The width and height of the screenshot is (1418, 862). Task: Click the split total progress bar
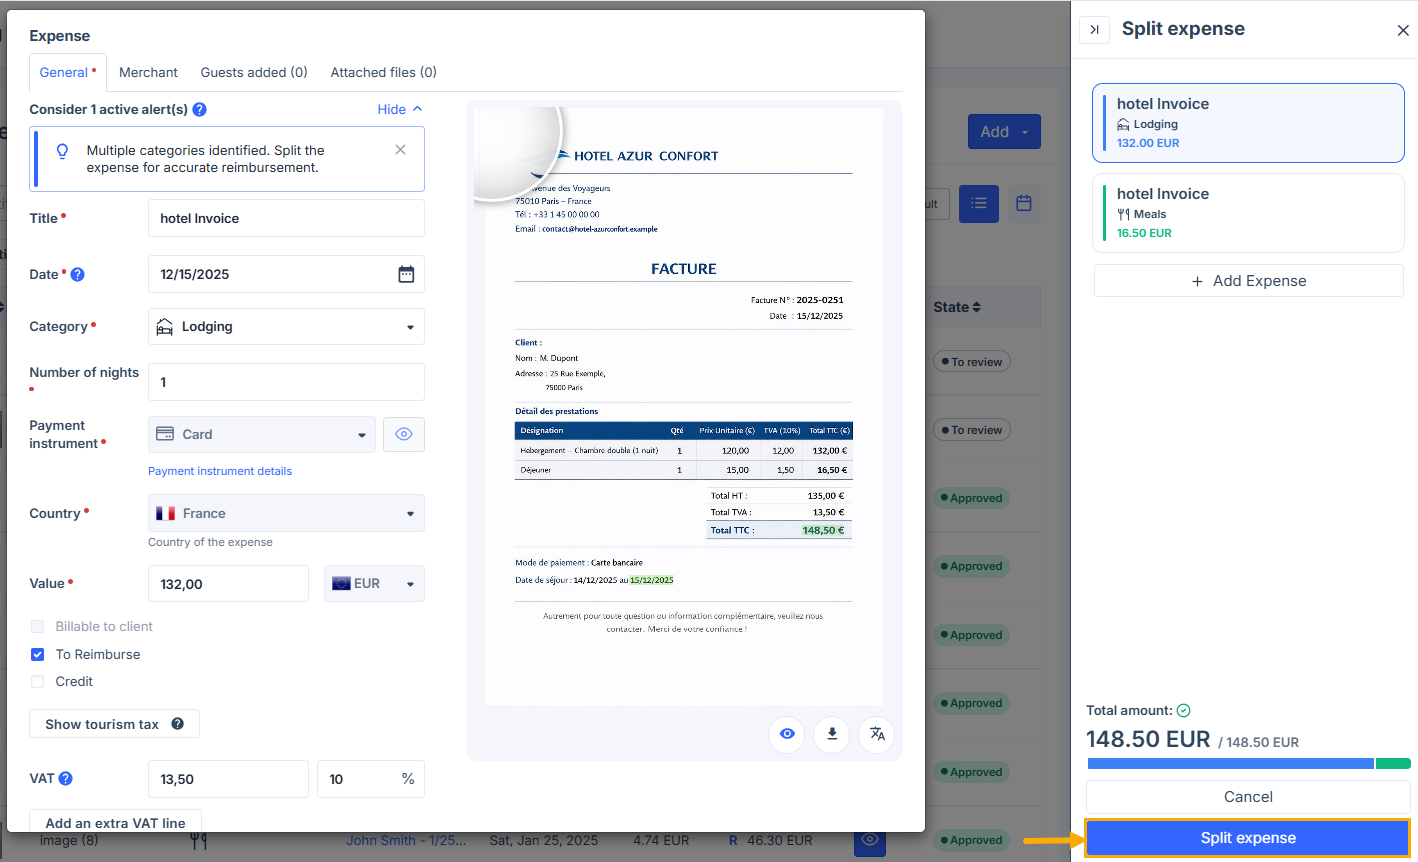pyautogui.click(x=1249, y=764)
